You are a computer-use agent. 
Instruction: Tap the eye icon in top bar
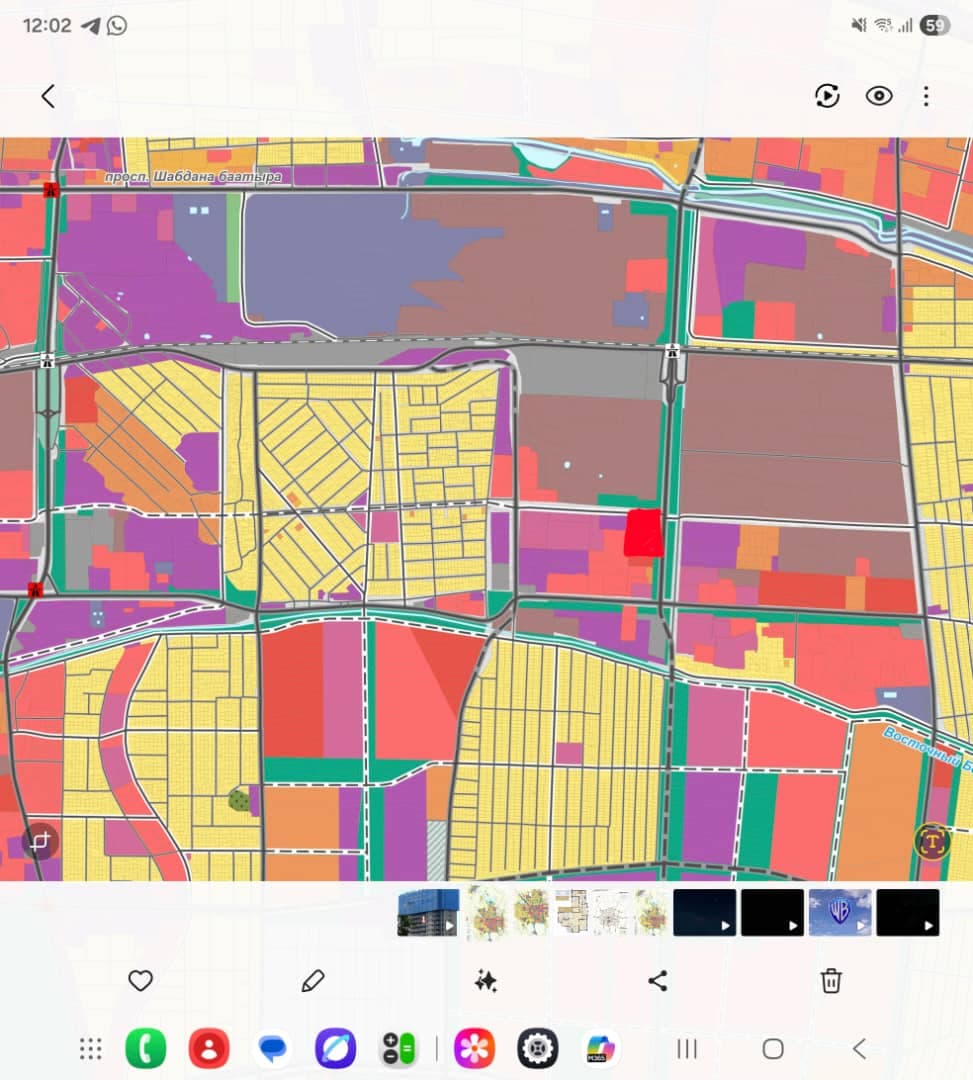(x=879, y=96)
